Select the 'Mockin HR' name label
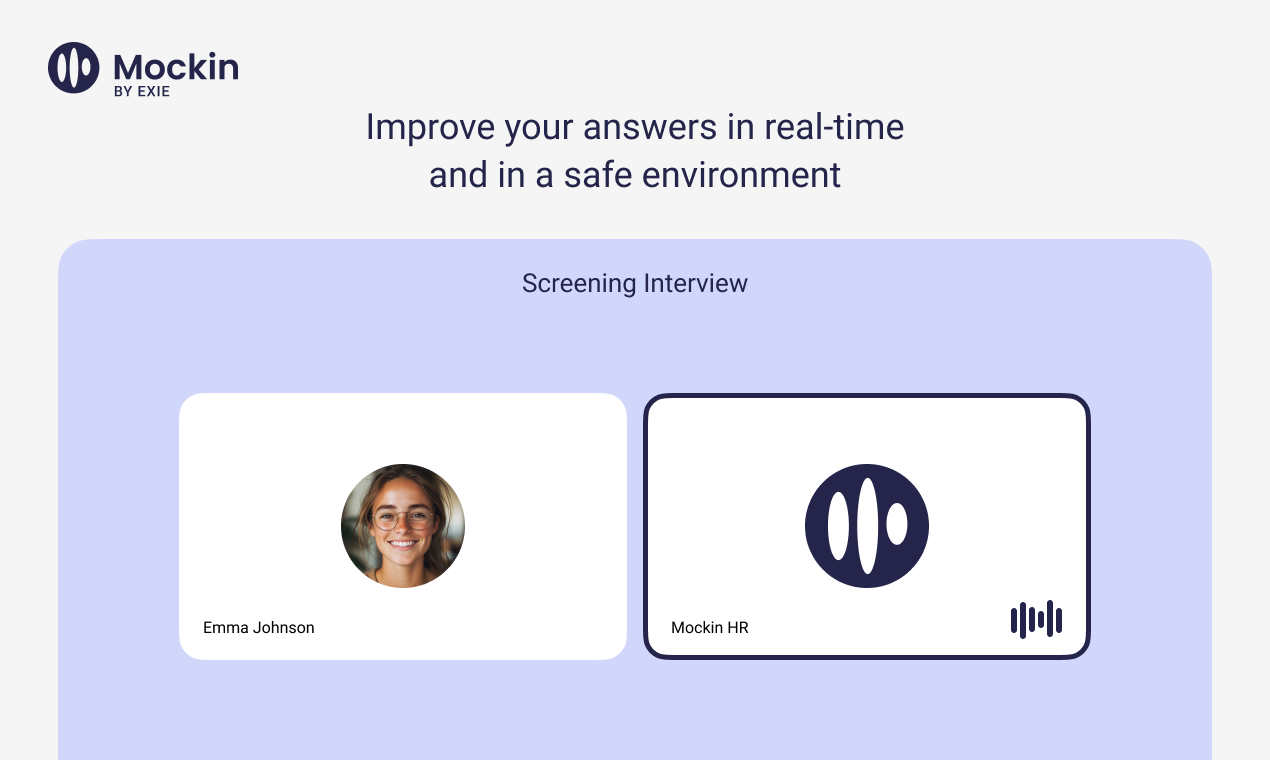This screenshot has height=760, width=1270. point(710,628)
